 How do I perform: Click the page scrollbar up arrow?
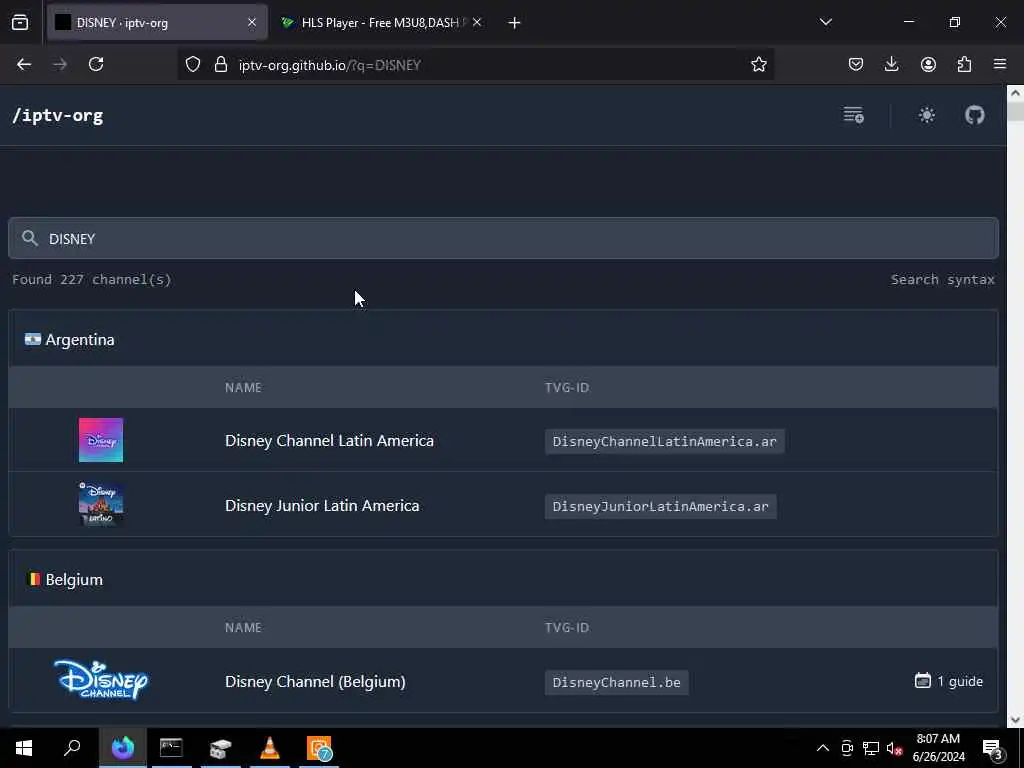pos(1015,93)
